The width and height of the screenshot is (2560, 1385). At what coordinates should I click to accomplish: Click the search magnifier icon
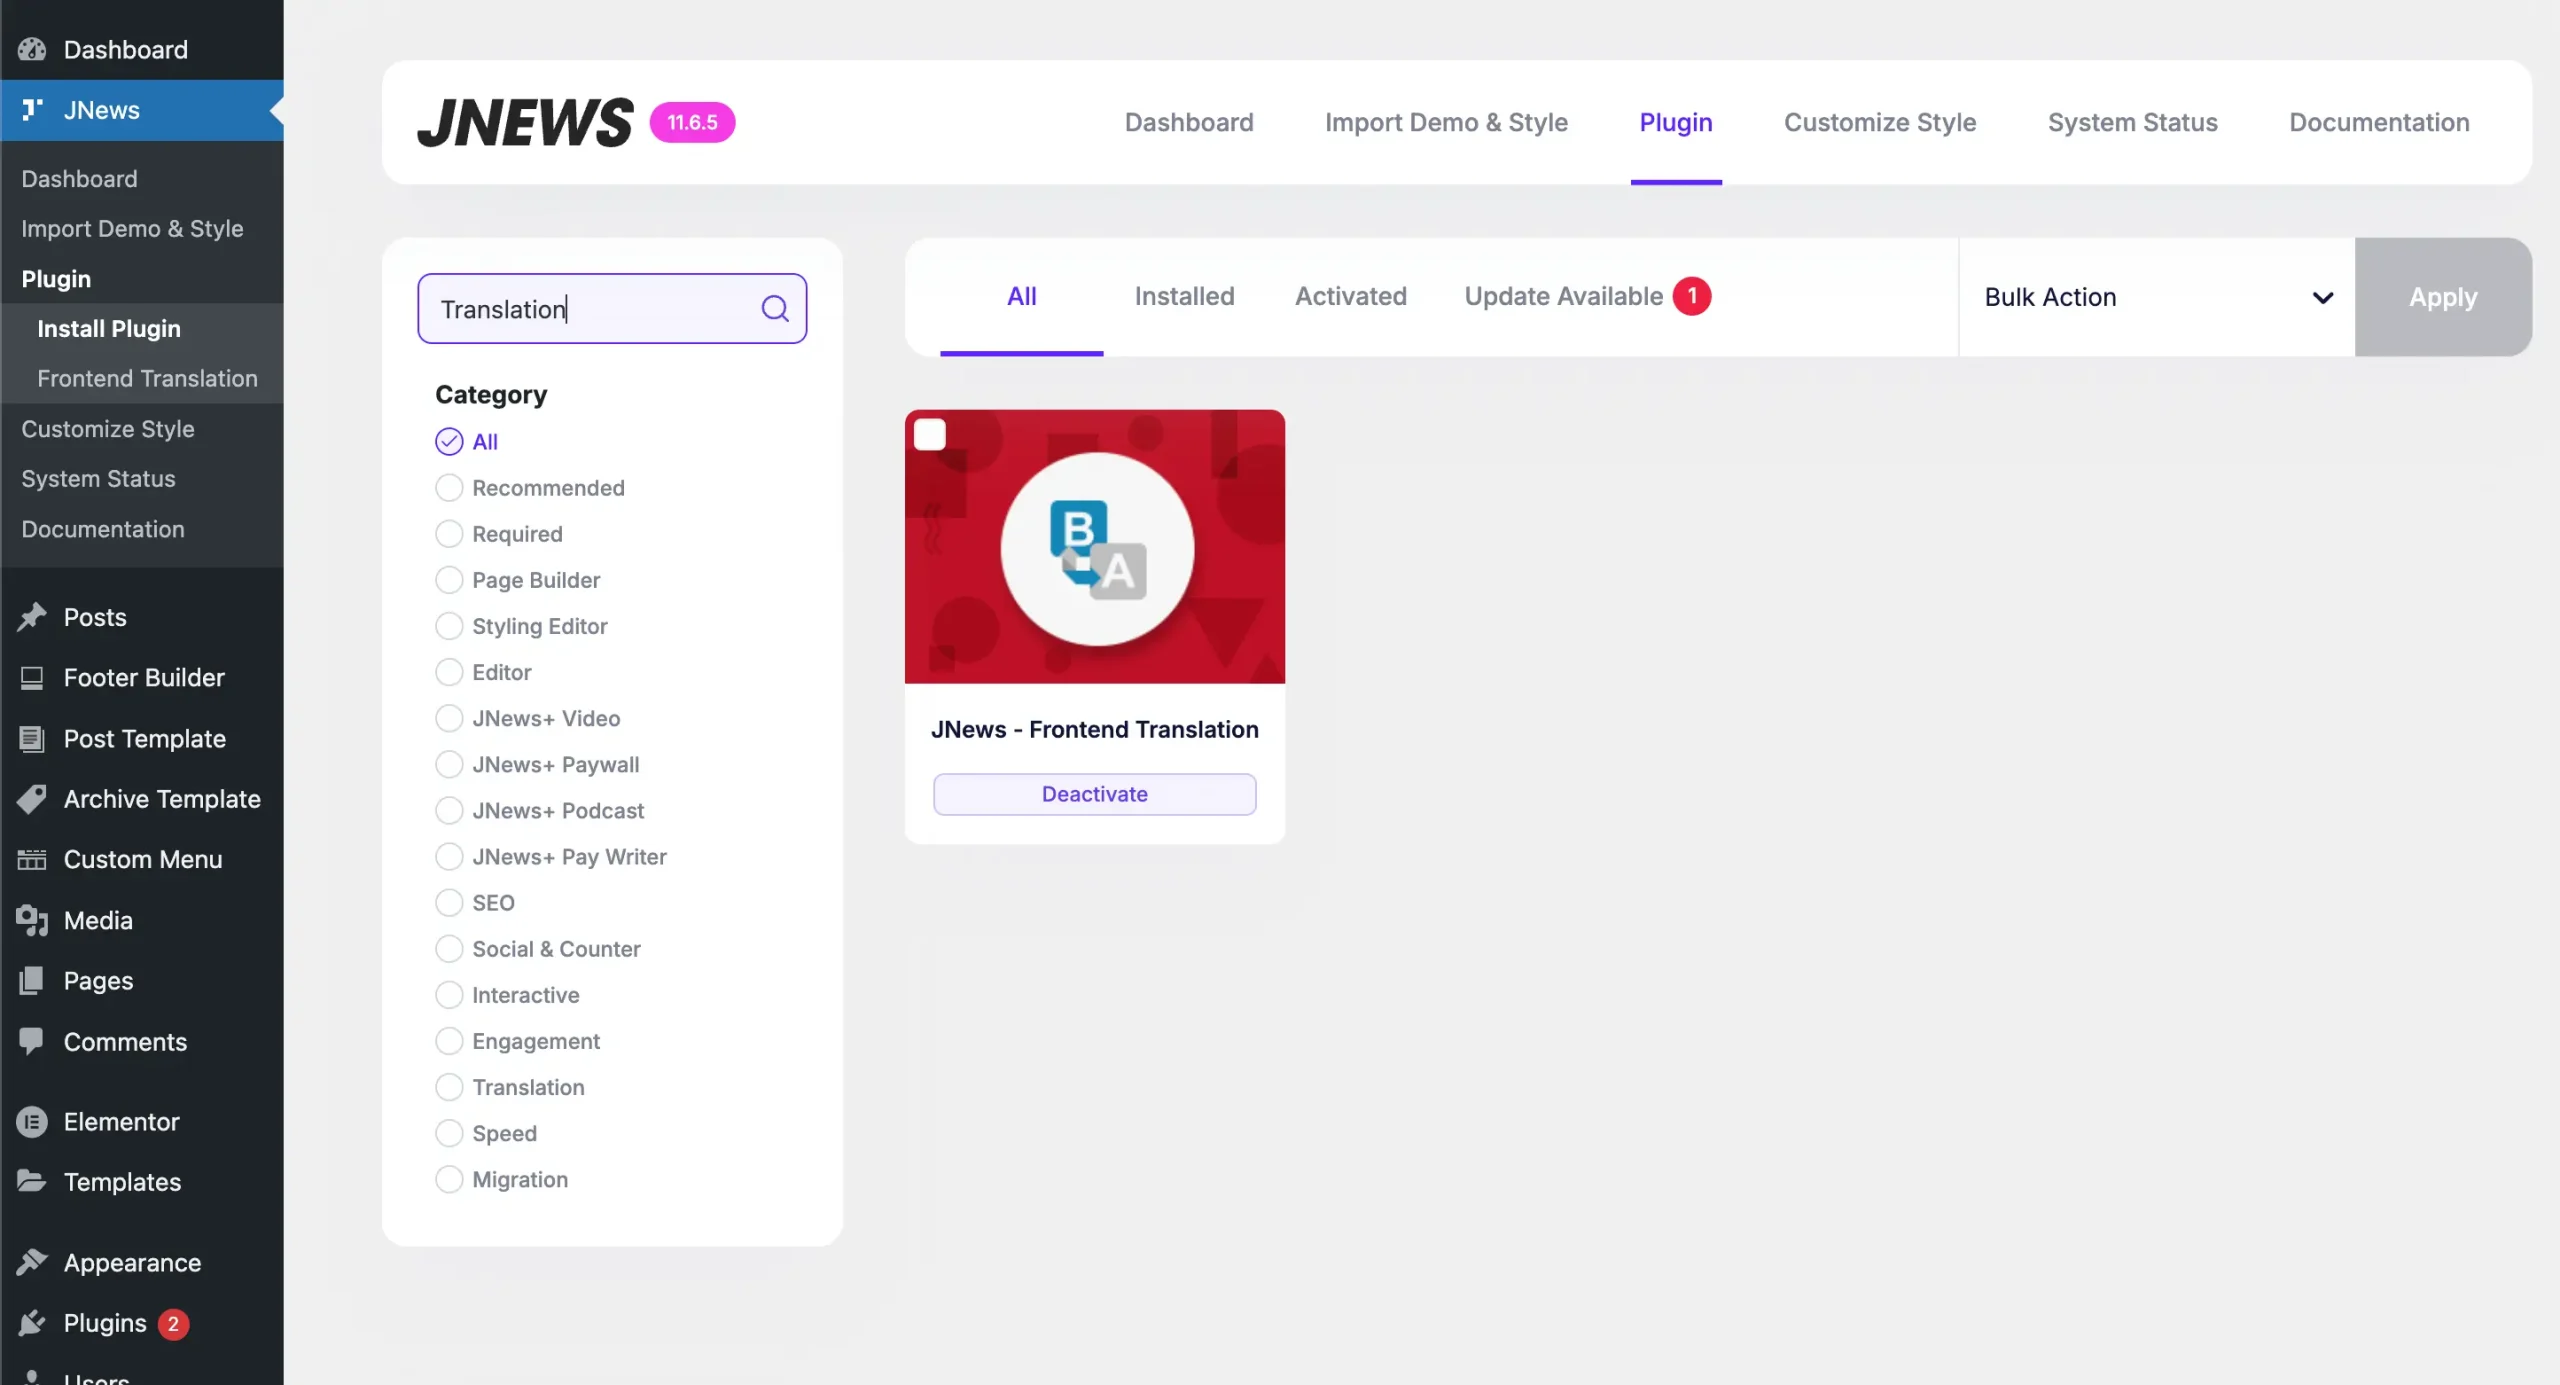click(775, 308)
